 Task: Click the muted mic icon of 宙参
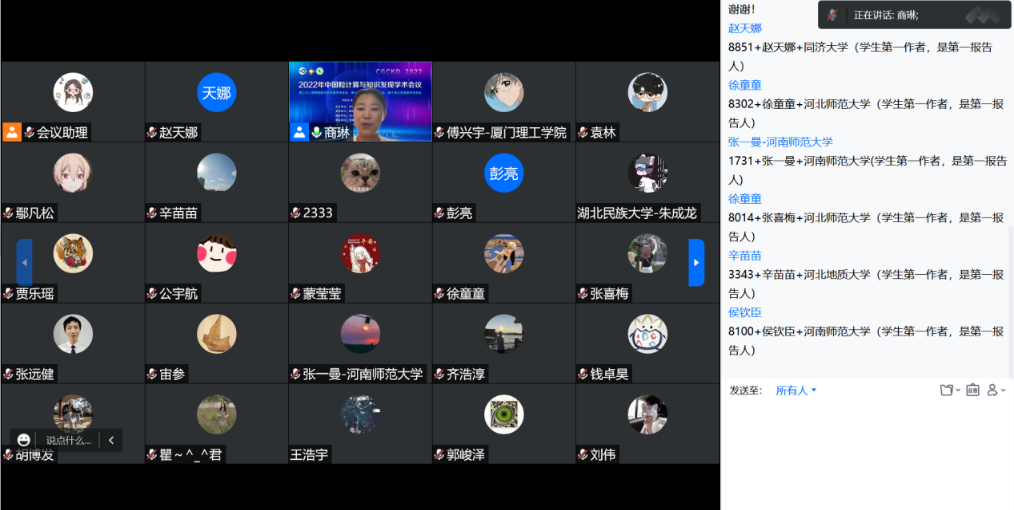(152, 374)
